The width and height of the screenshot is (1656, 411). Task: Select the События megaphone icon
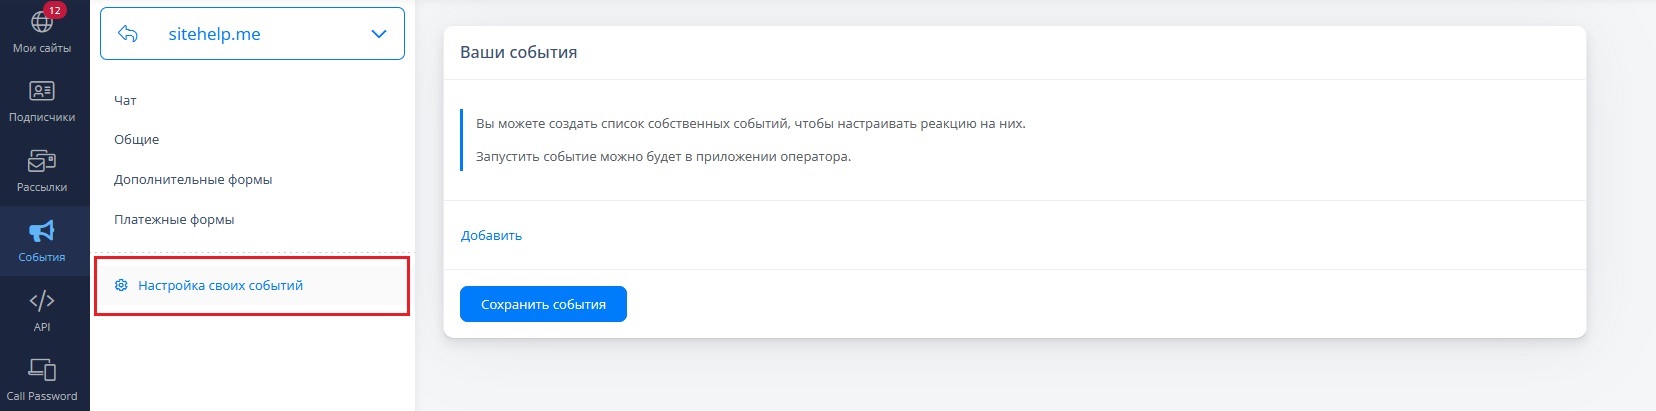coord(42,231)
